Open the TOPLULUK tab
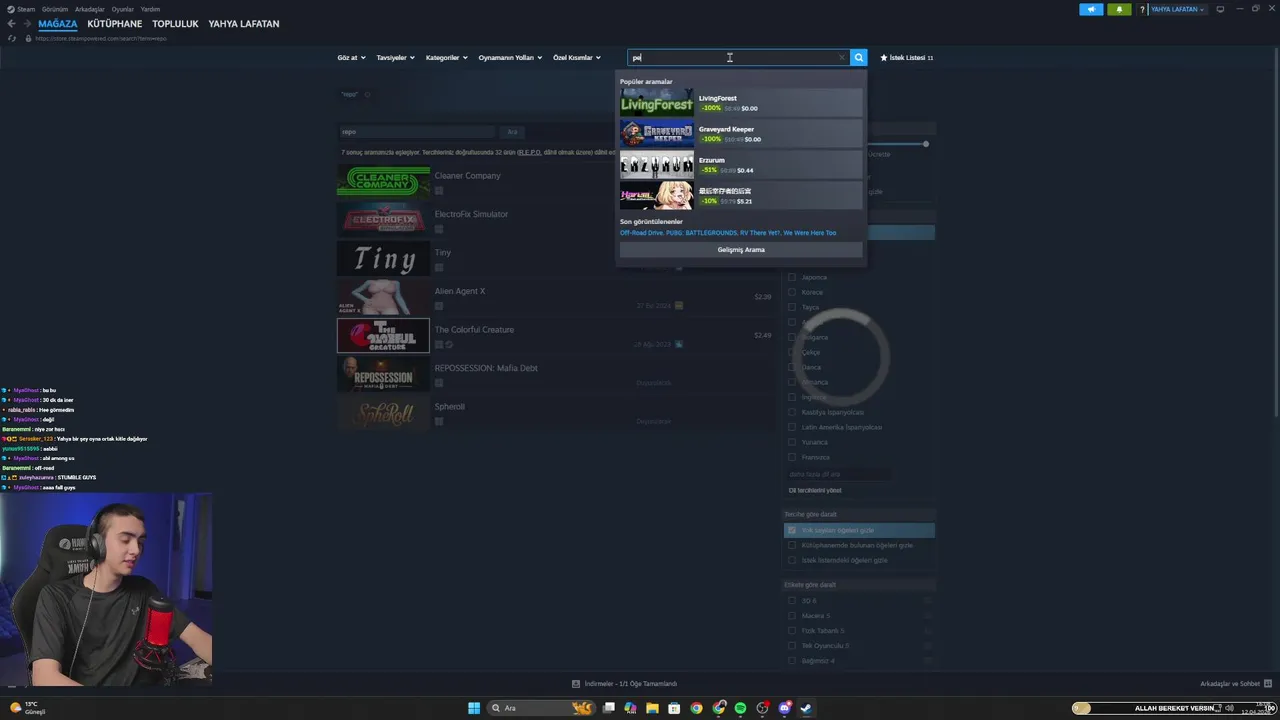This screenshot has height=720, width=1280. (175, 24)
